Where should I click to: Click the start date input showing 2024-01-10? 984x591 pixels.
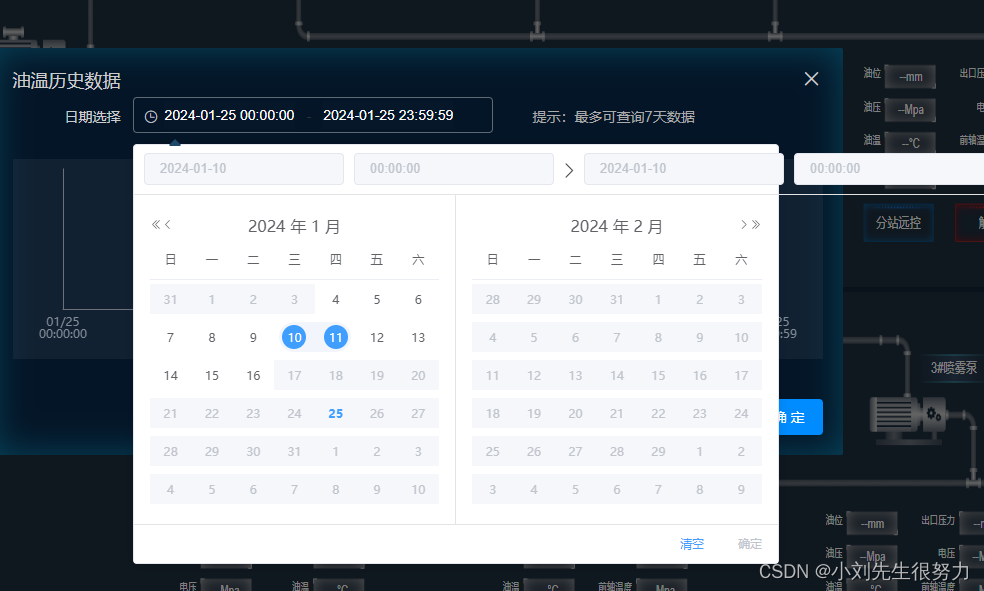(244, 168)
